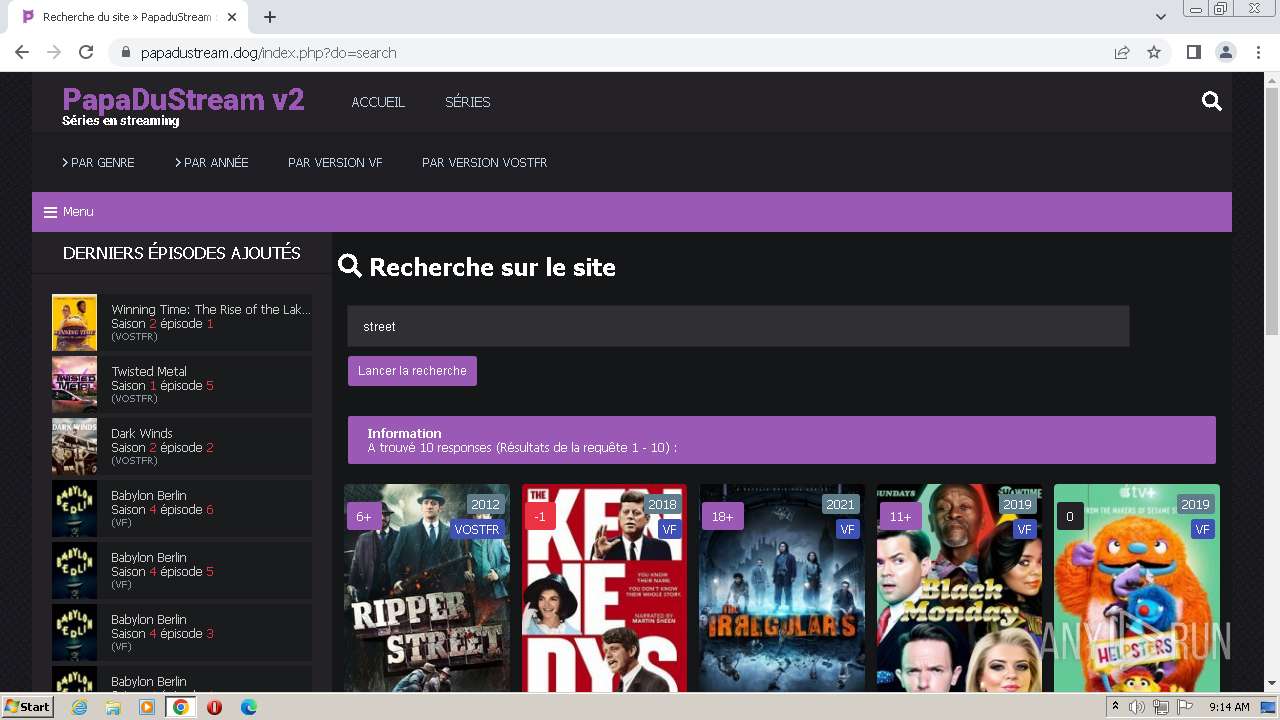Open Twisted Metal Saison 1 épisode 5
This screenshot has width=1280, height=720.
pos(182,384)
